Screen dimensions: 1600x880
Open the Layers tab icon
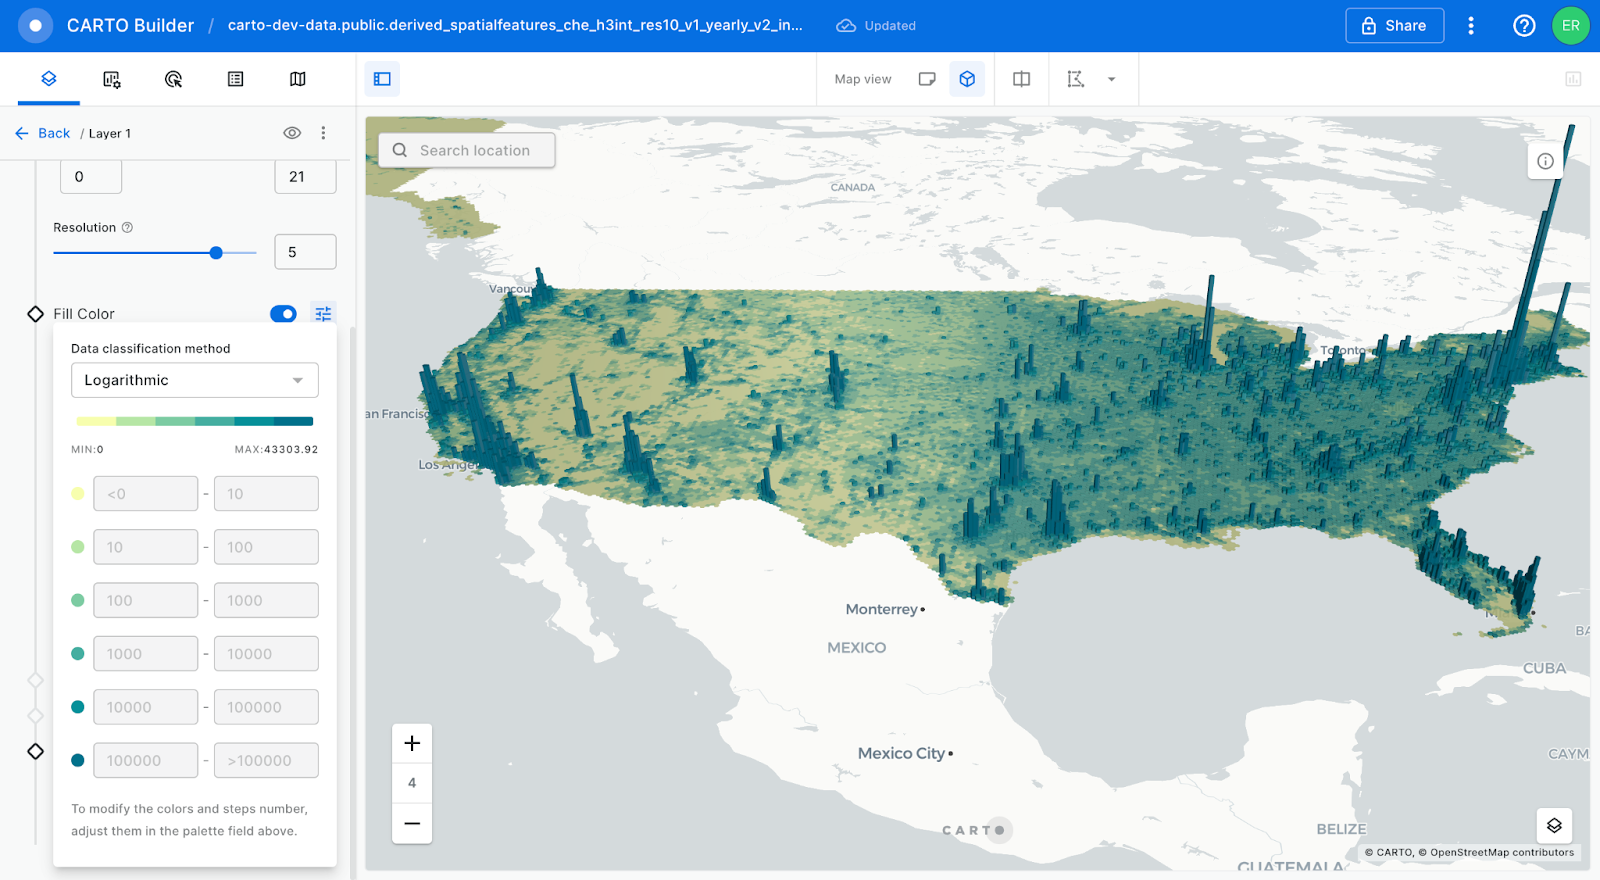click(48, 79)
